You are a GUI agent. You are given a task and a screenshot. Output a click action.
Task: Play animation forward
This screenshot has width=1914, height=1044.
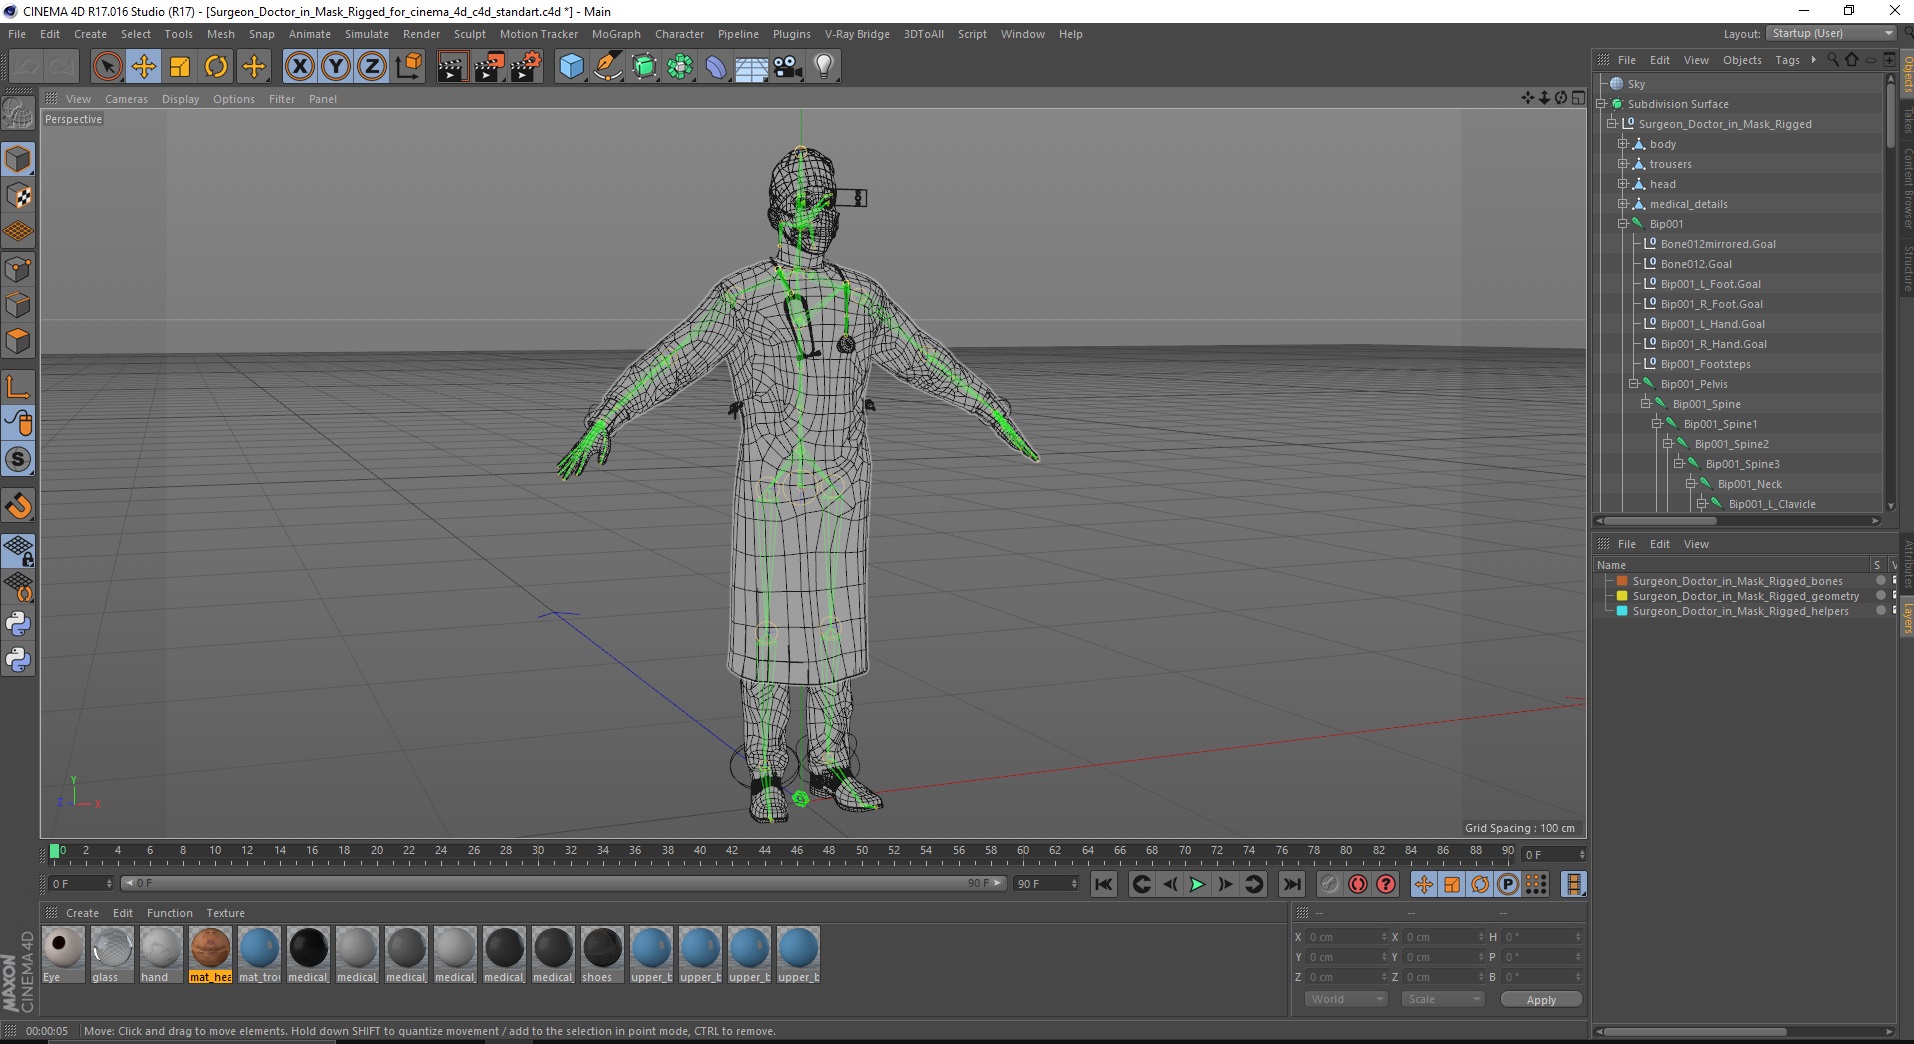click(1197, 884)
